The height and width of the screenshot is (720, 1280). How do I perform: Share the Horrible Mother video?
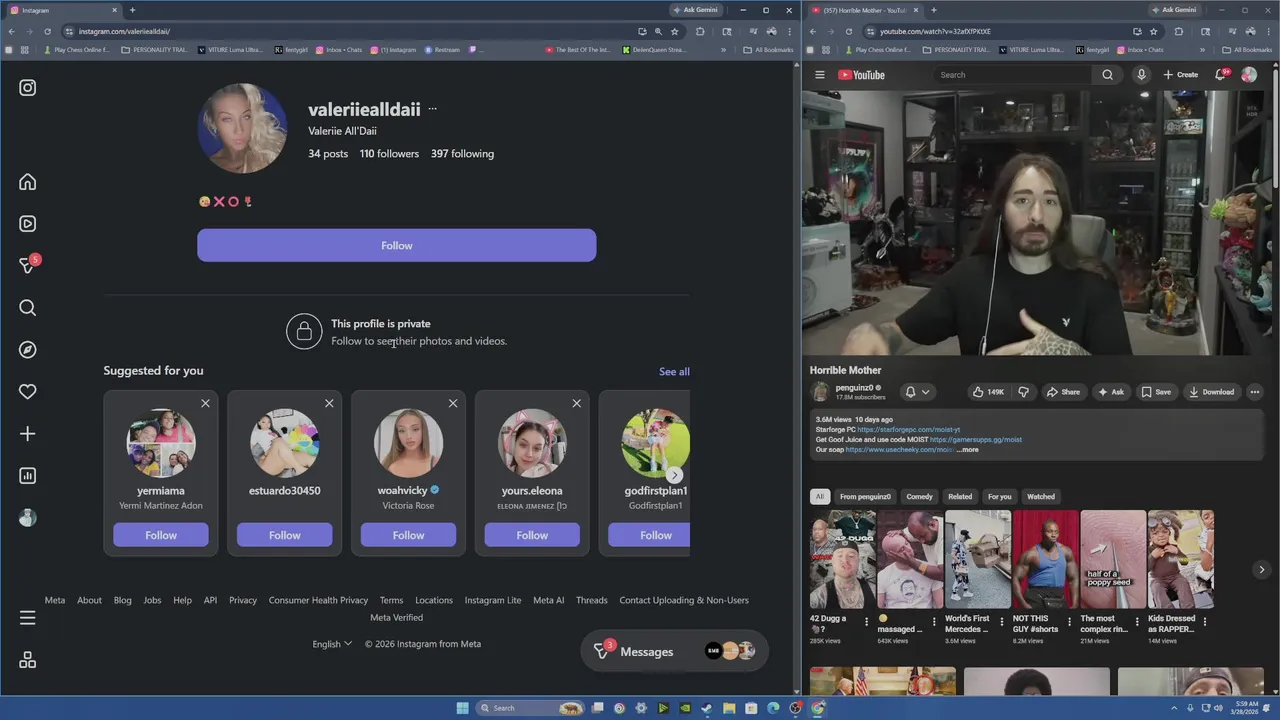click(x=1063, y=392)
